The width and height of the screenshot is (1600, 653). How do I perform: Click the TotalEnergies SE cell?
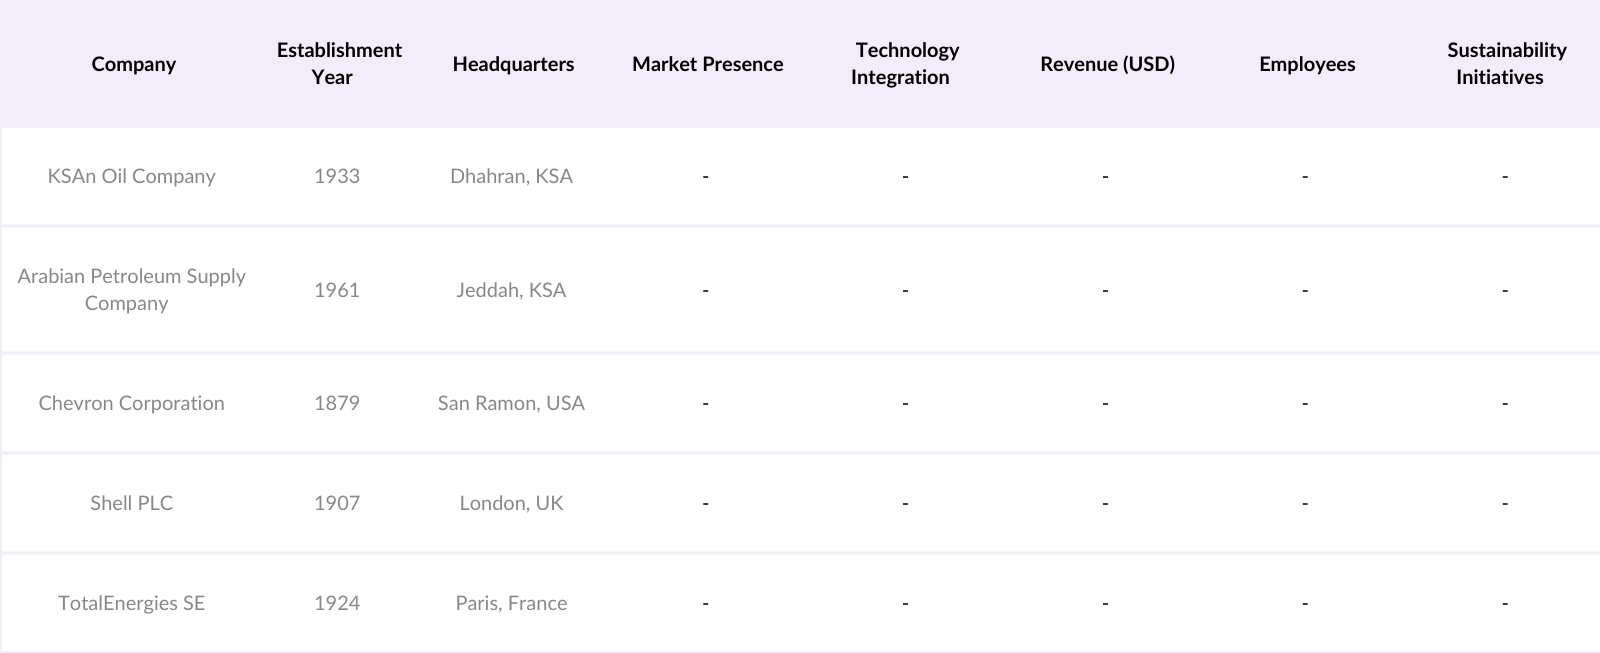coord(131,603)
